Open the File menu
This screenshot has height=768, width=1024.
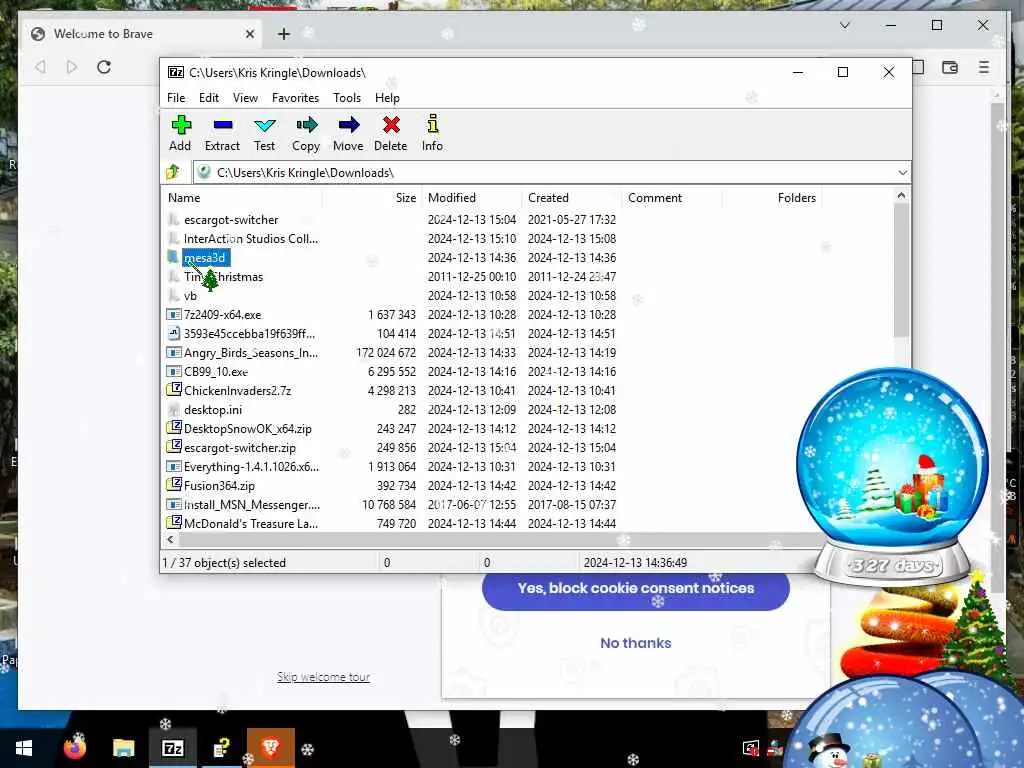tap(176, 98)
